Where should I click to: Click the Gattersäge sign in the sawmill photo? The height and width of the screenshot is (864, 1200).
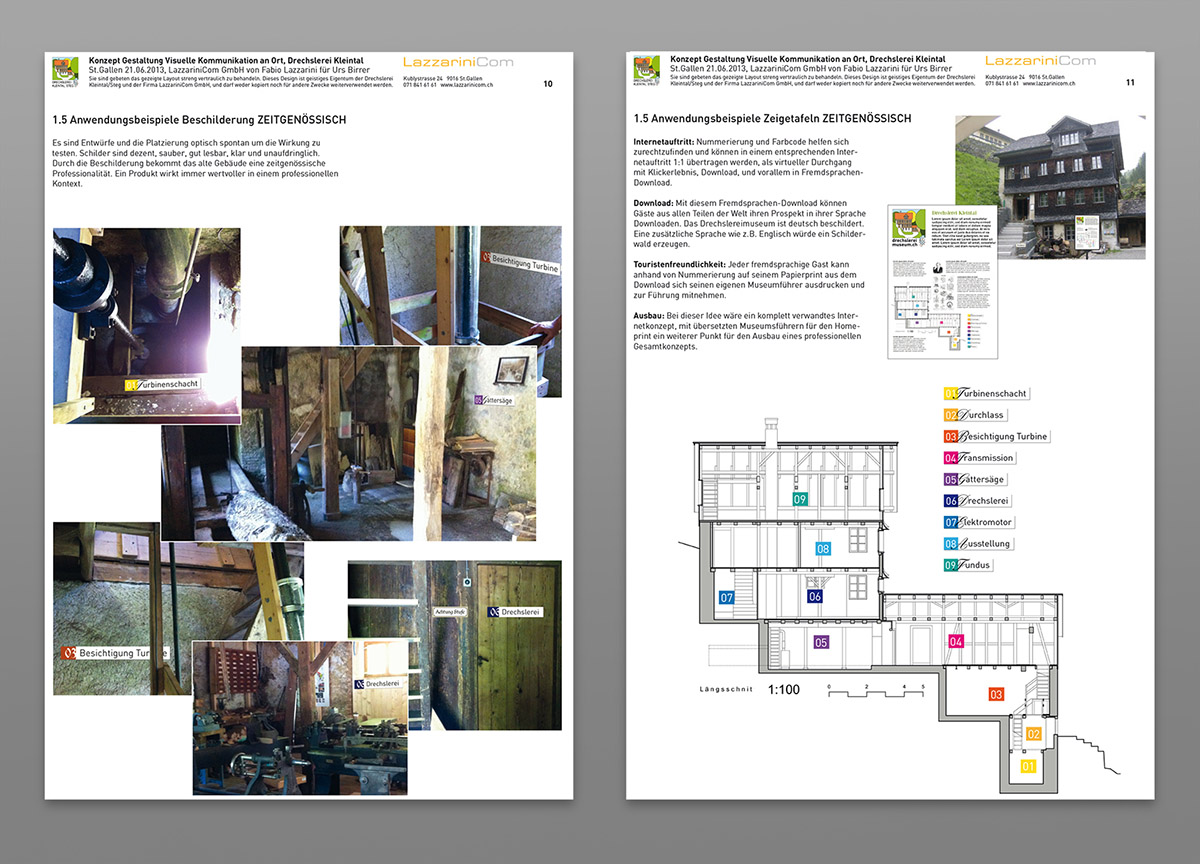pos(497,399)
